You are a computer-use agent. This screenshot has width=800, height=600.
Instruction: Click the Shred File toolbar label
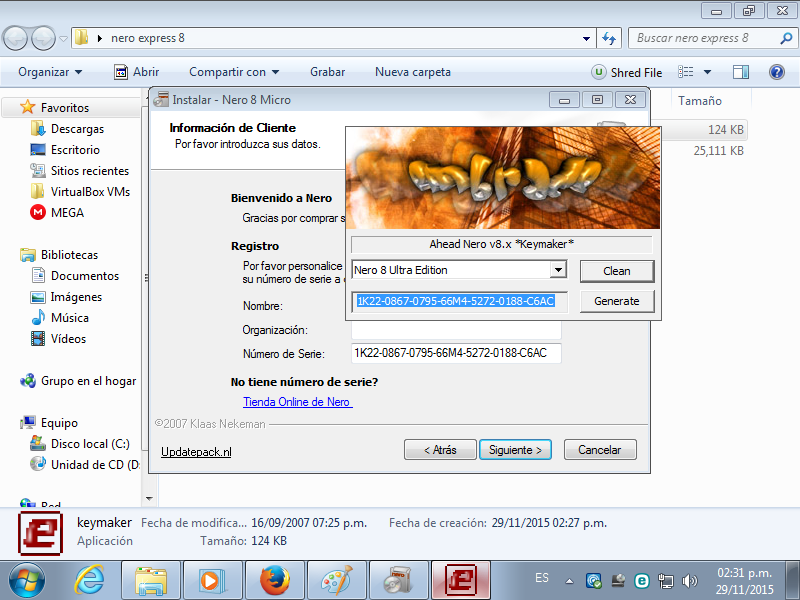tap(636, 72)
